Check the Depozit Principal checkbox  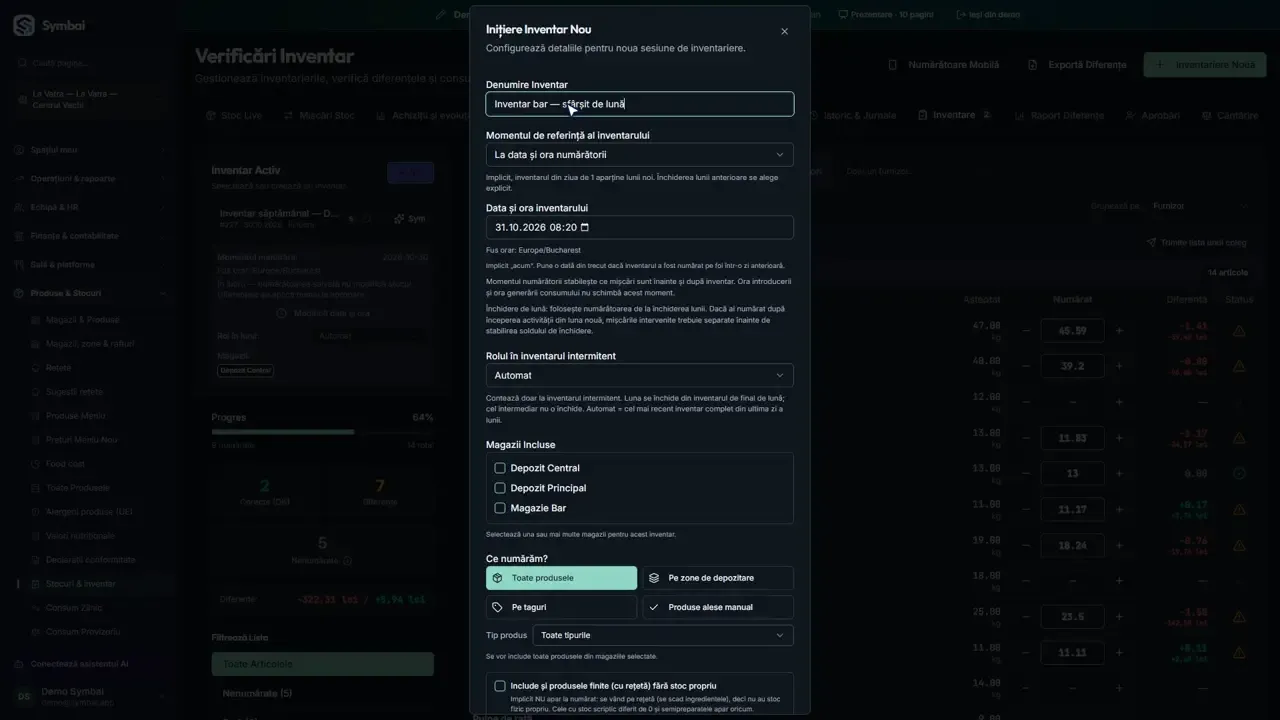tap(500, 488)
